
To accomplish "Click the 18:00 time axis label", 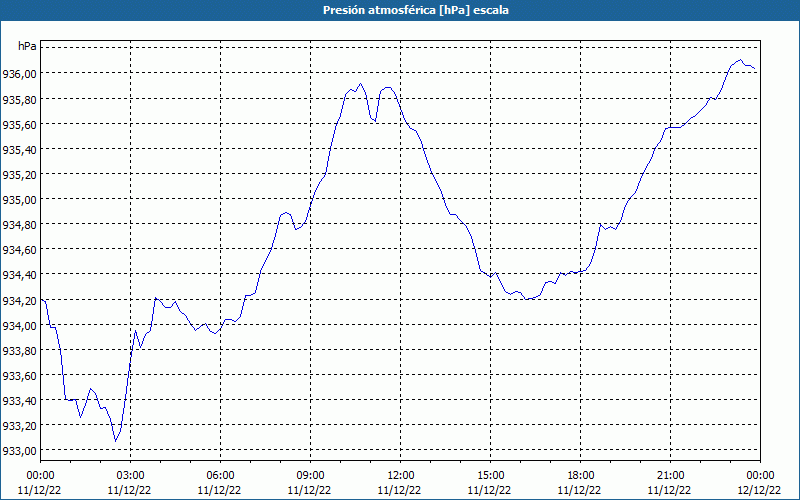I will (x=581, y=476).
